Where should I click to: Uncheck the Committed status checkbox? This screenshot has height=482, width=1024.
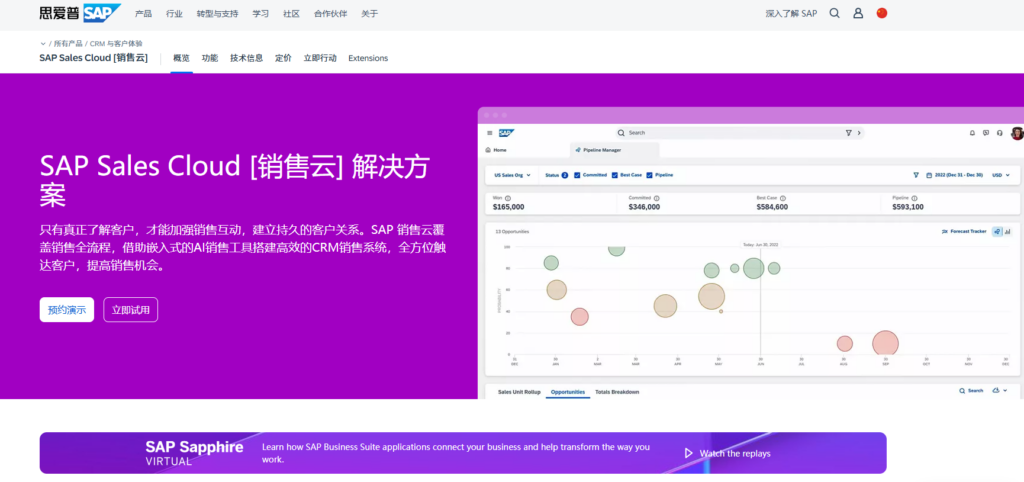pos(577,175)
